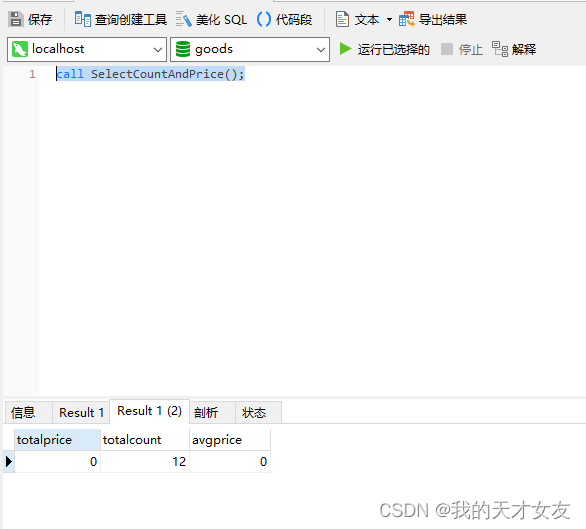Open the Query Builder tool icon

tap(82, 19)
